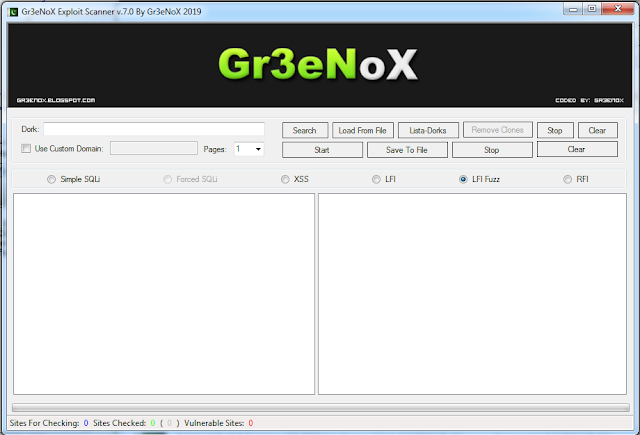This screenshot has width=640, height=435.
Task: Click the Search button
Action: pyautogui.click(x=304, y=130)
